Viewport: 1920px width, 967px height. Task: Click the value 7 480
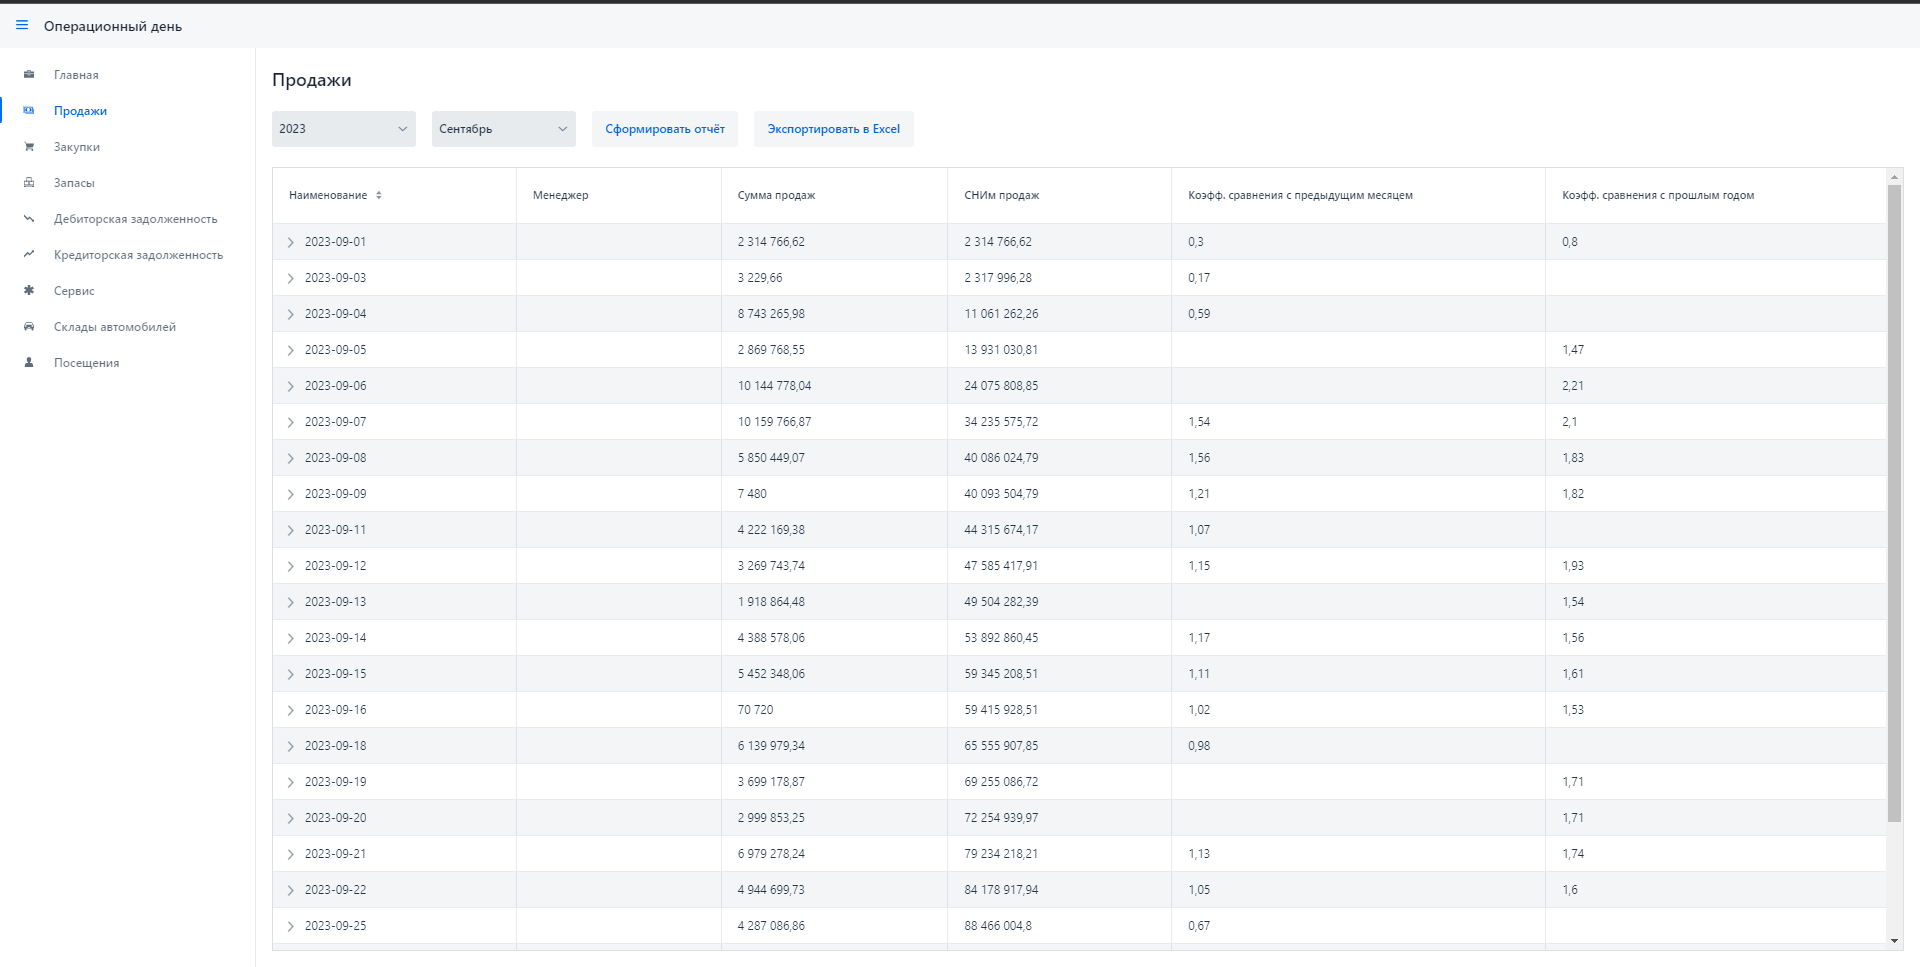[752, 494]
